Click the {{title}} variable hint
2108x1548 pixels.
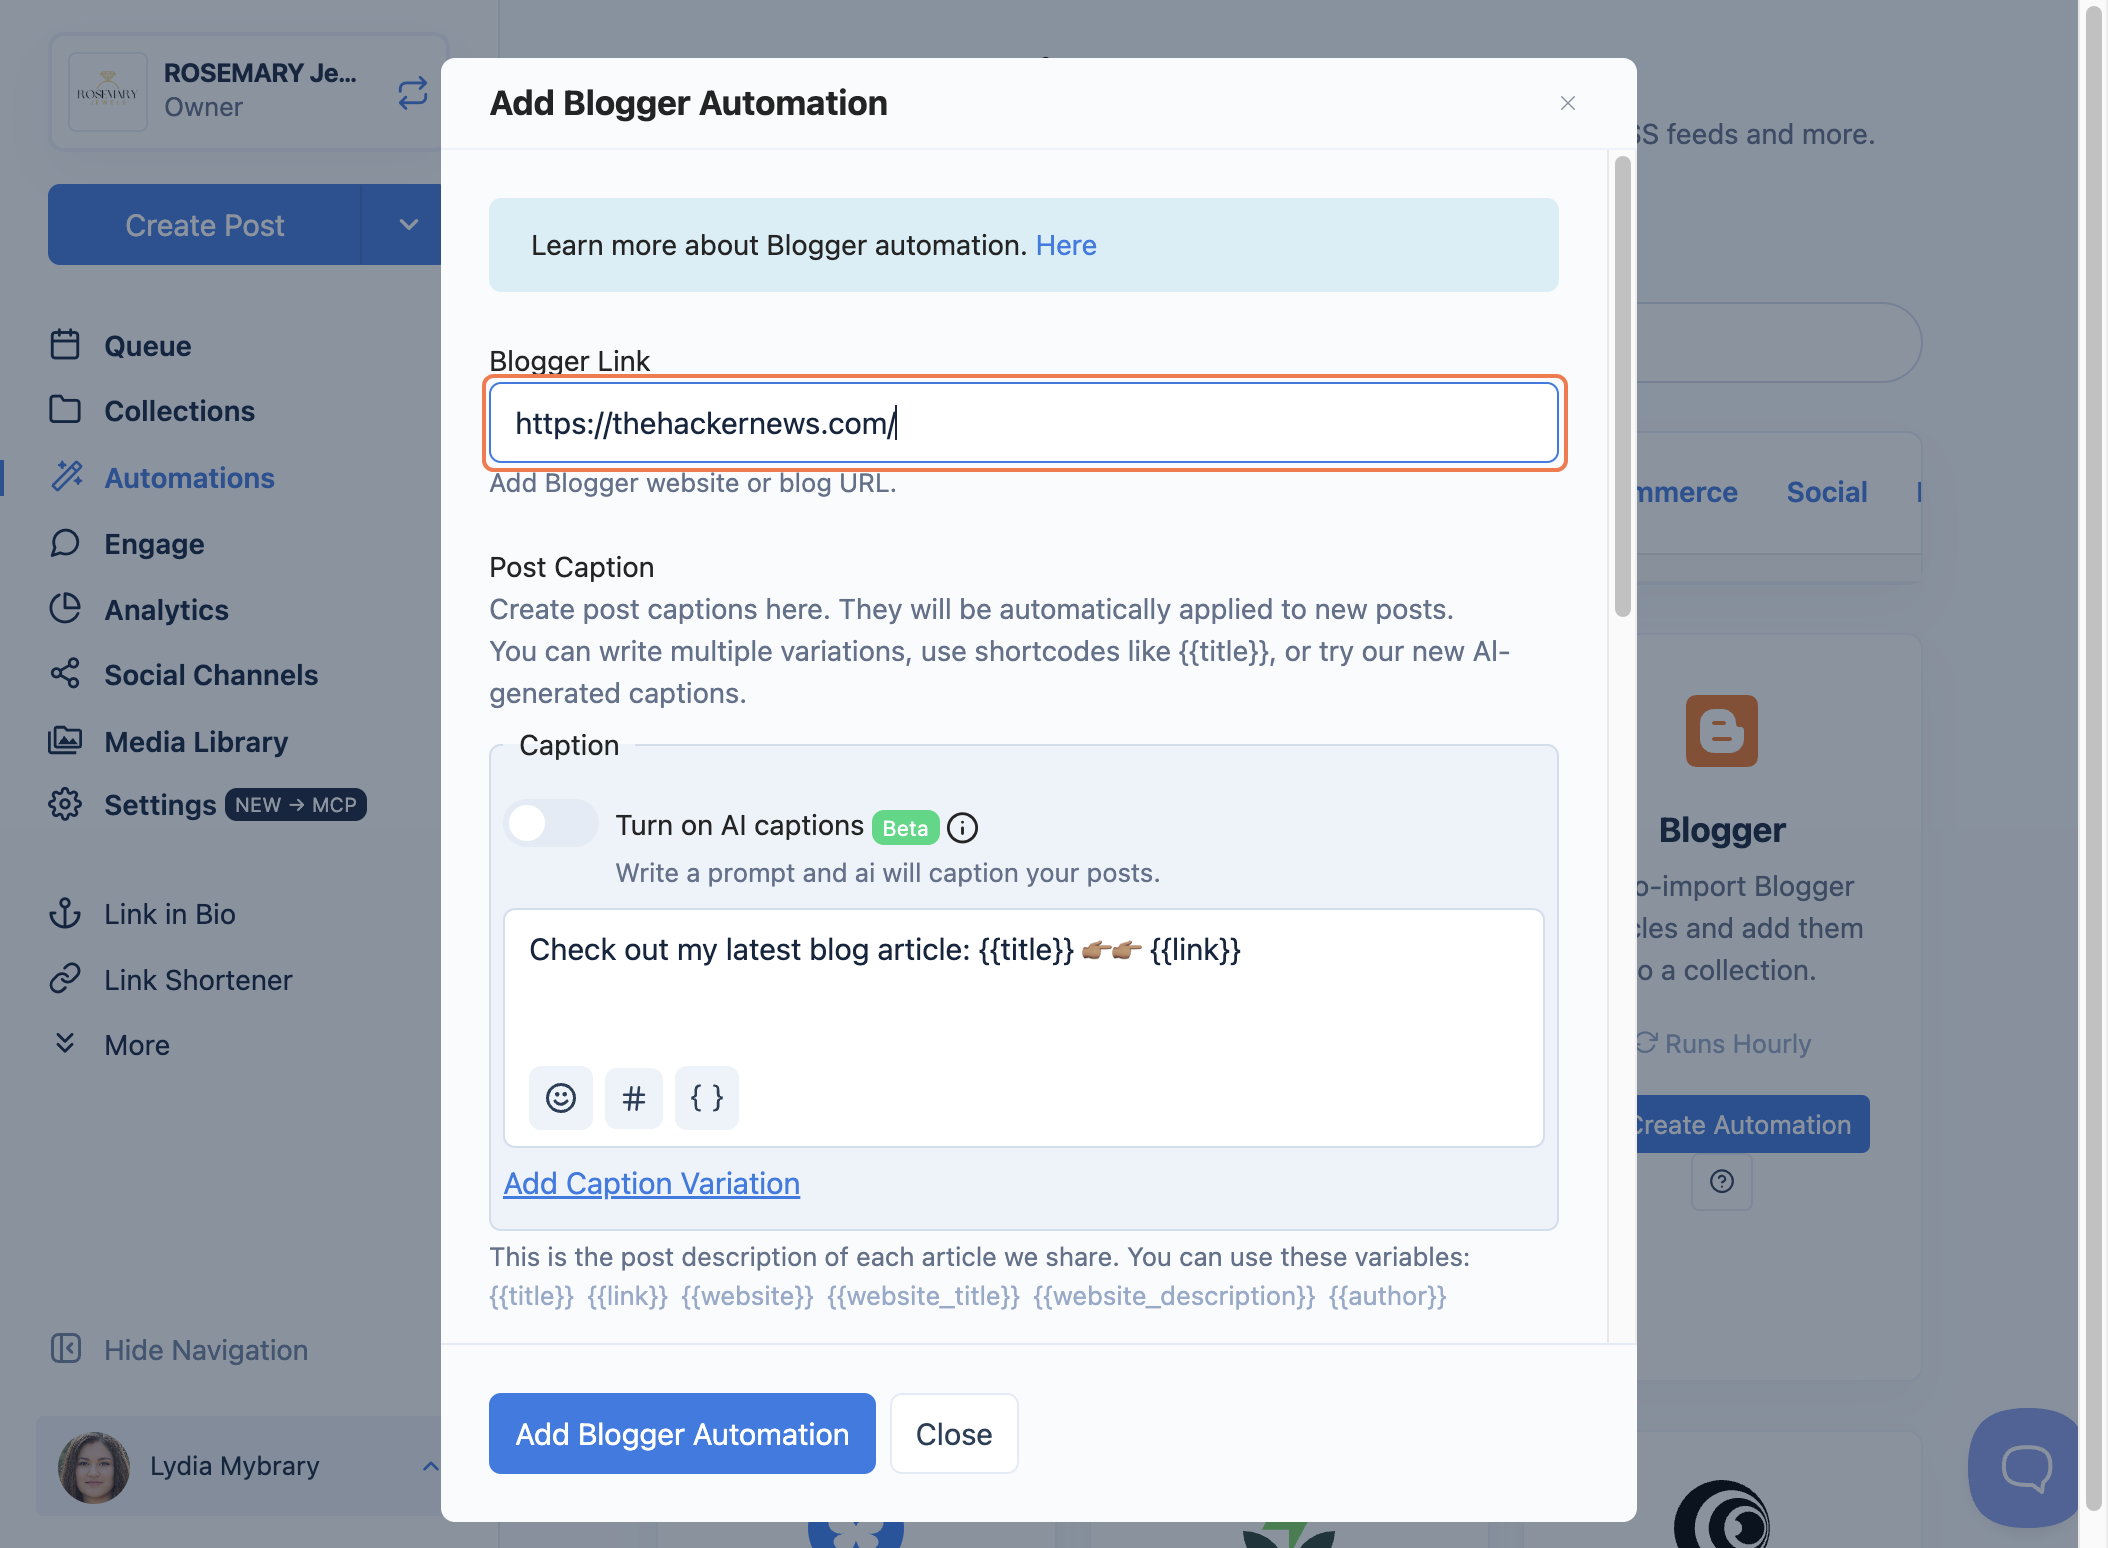[x=532, y=1296]
